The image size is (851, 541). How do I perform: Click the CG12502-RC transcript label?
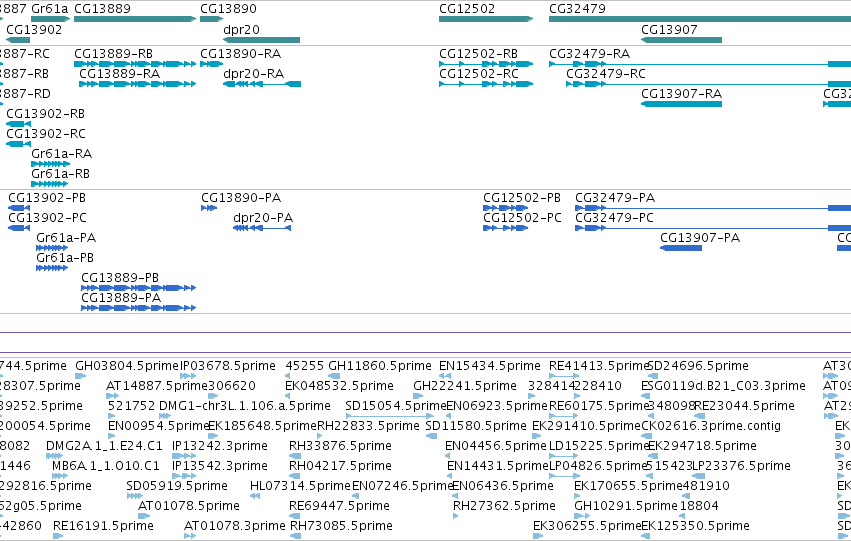coord(479,74)
